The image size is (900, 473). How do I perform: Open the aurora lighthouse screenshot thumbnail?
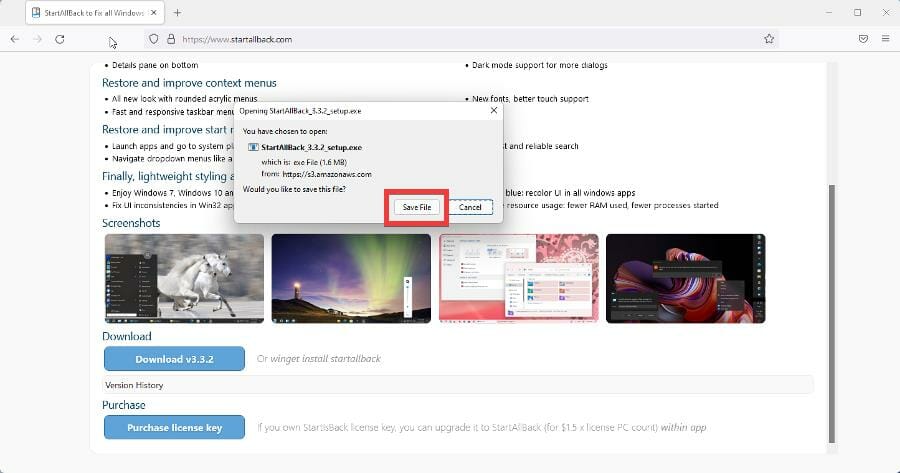pyautogui.click(x=351, y=278)
